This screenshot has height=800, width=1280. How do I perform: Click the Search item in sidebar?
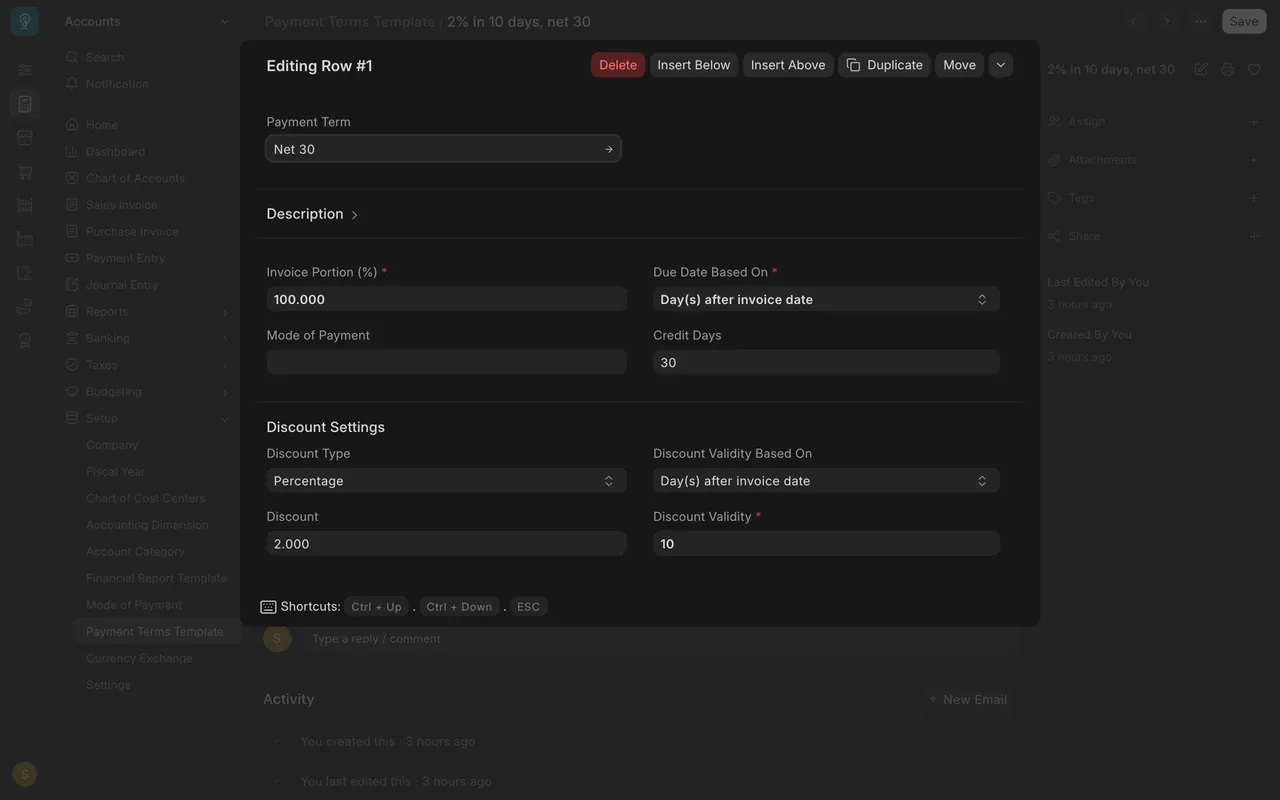105,57
